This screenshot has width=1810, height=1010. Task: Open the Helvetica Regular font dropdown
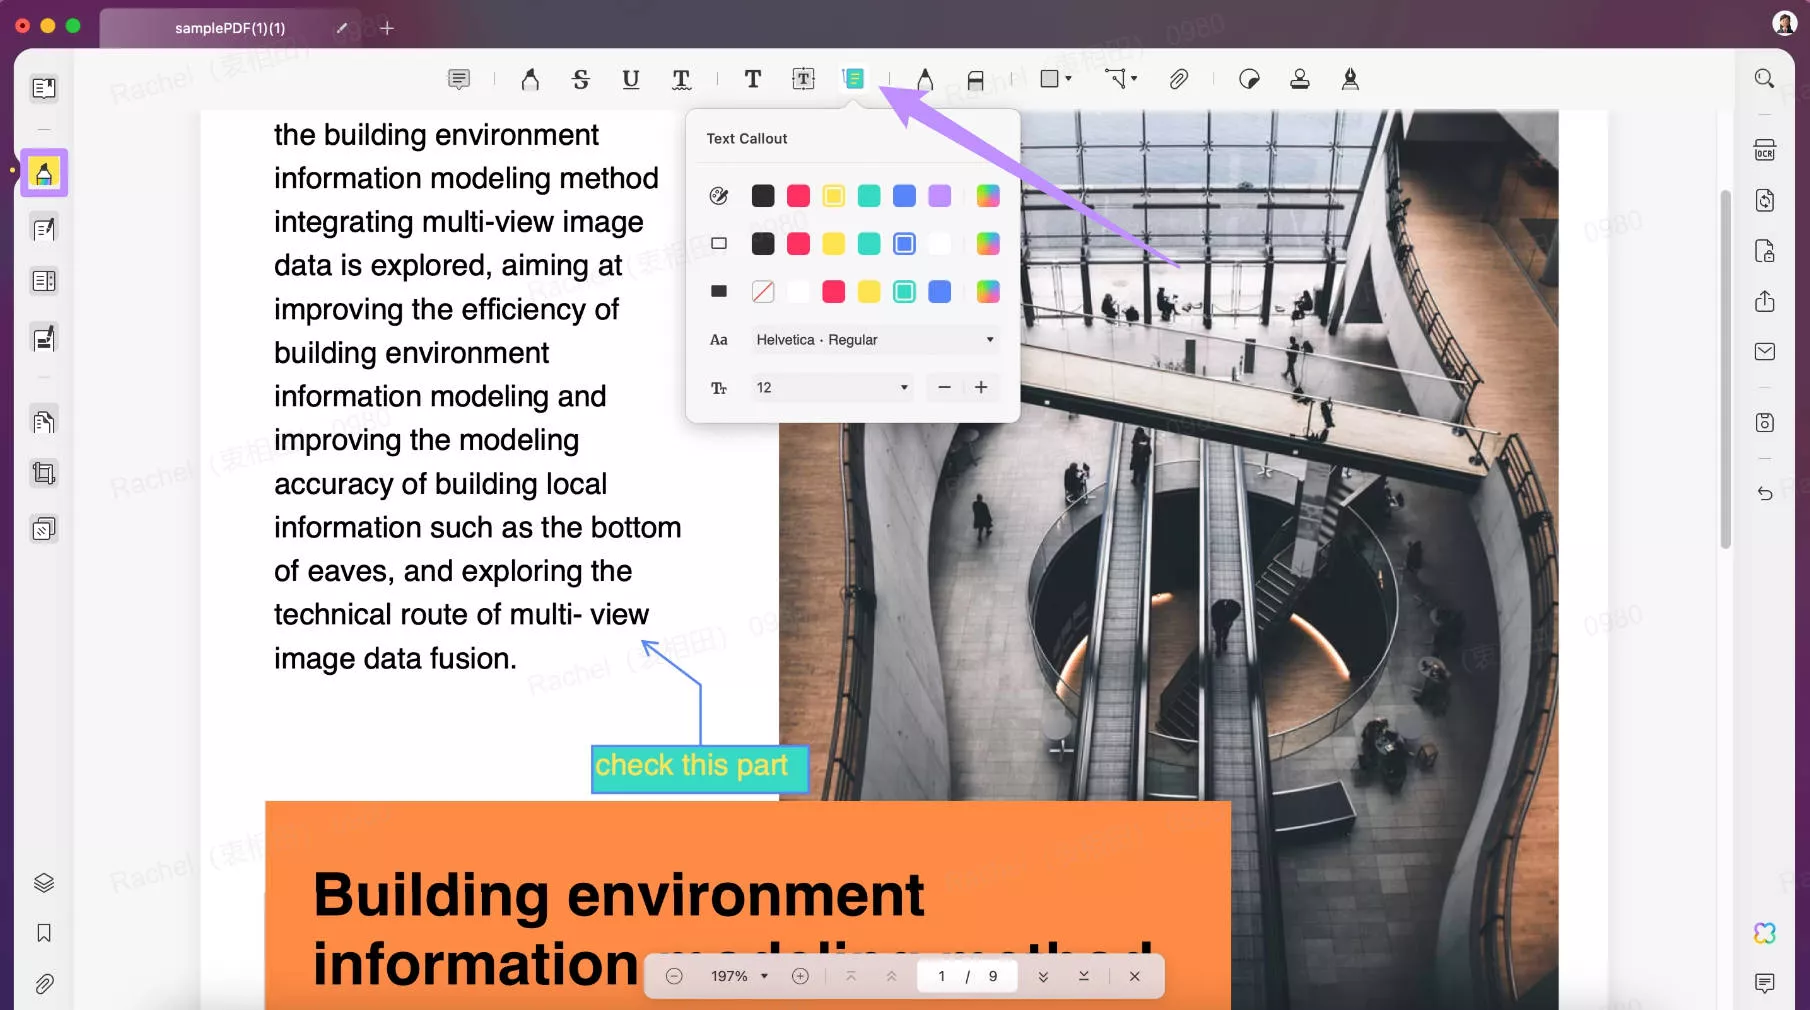874,340
